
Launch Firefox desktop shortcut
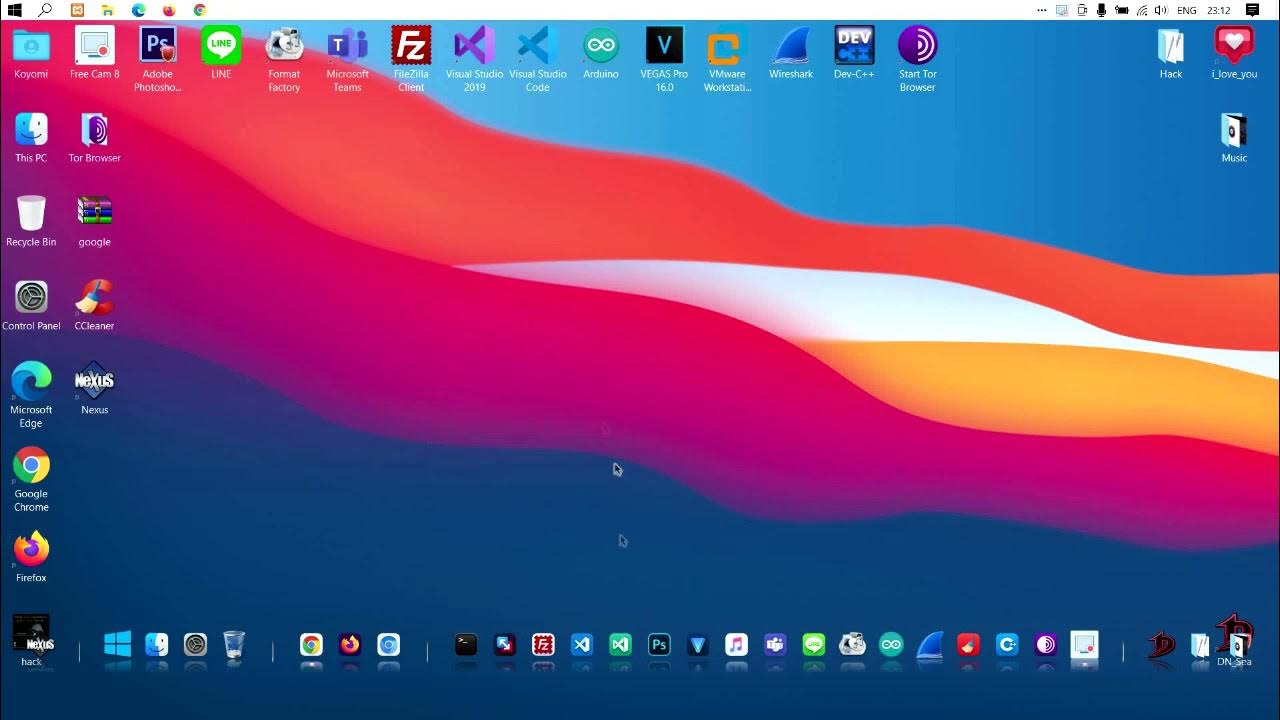[31, 557]
